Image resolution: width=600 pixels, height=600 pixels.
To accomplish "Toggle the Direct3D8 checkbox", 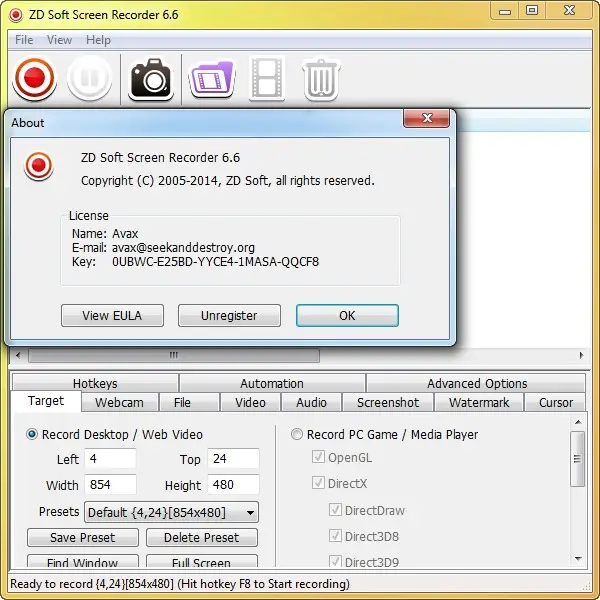I will pos(335,536).
